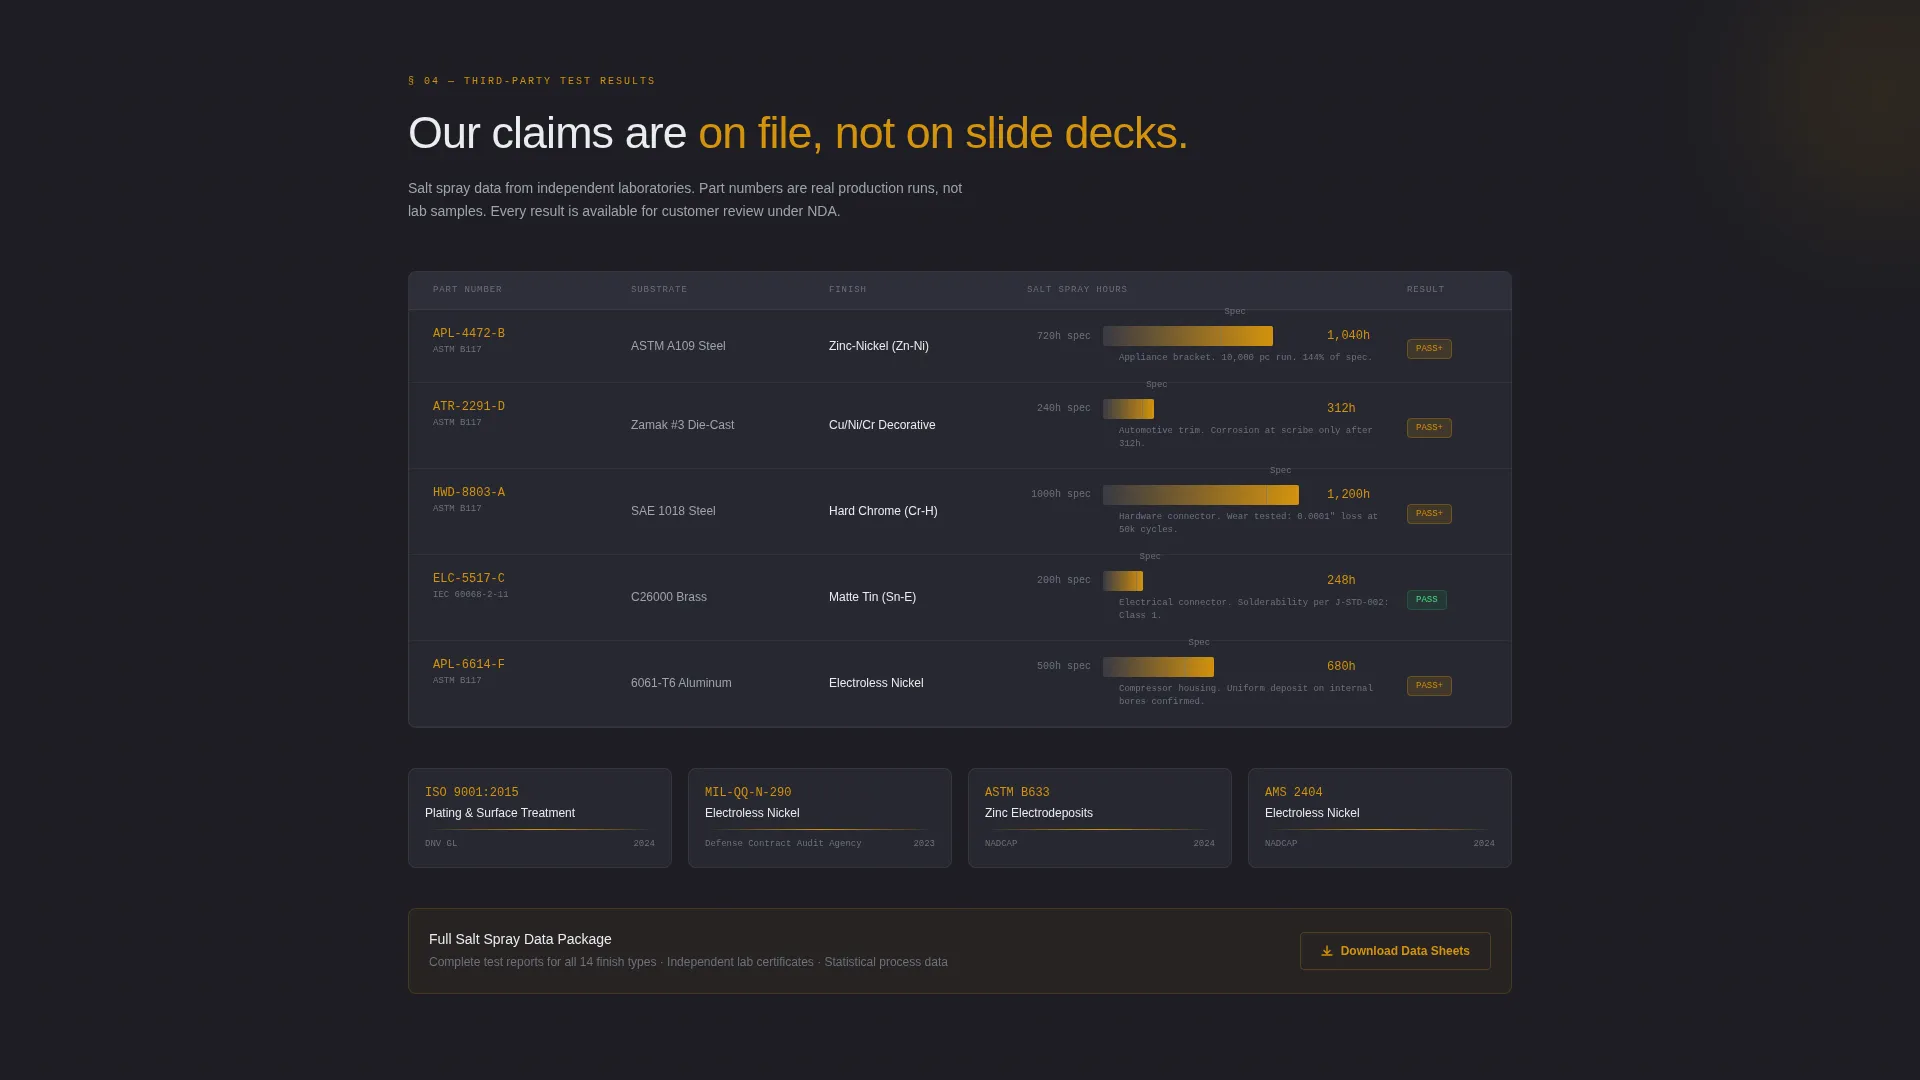Click the Download Data Sheets button
The image size is (1920, 1080).
click(1395, 951)
